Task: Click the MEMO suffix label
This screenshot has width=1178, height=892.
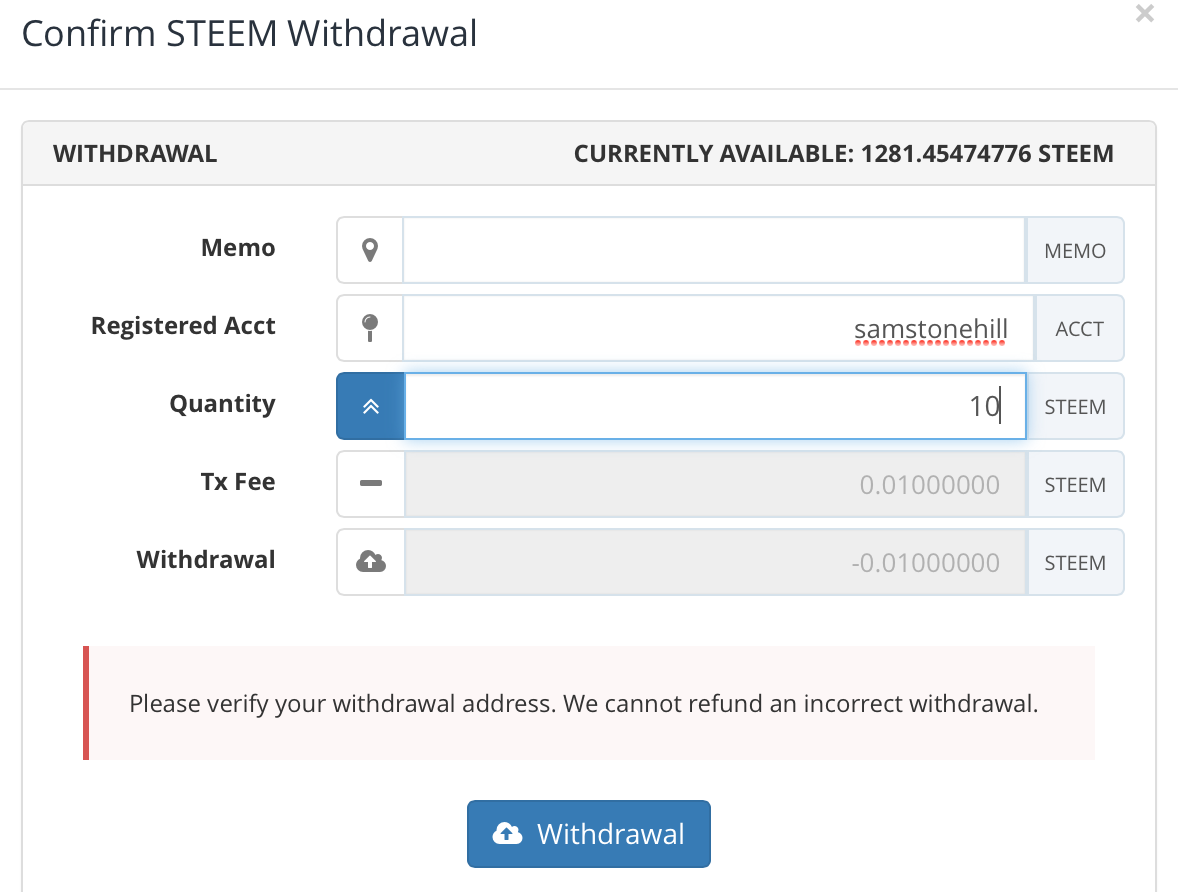Action: coord(1075,250)
